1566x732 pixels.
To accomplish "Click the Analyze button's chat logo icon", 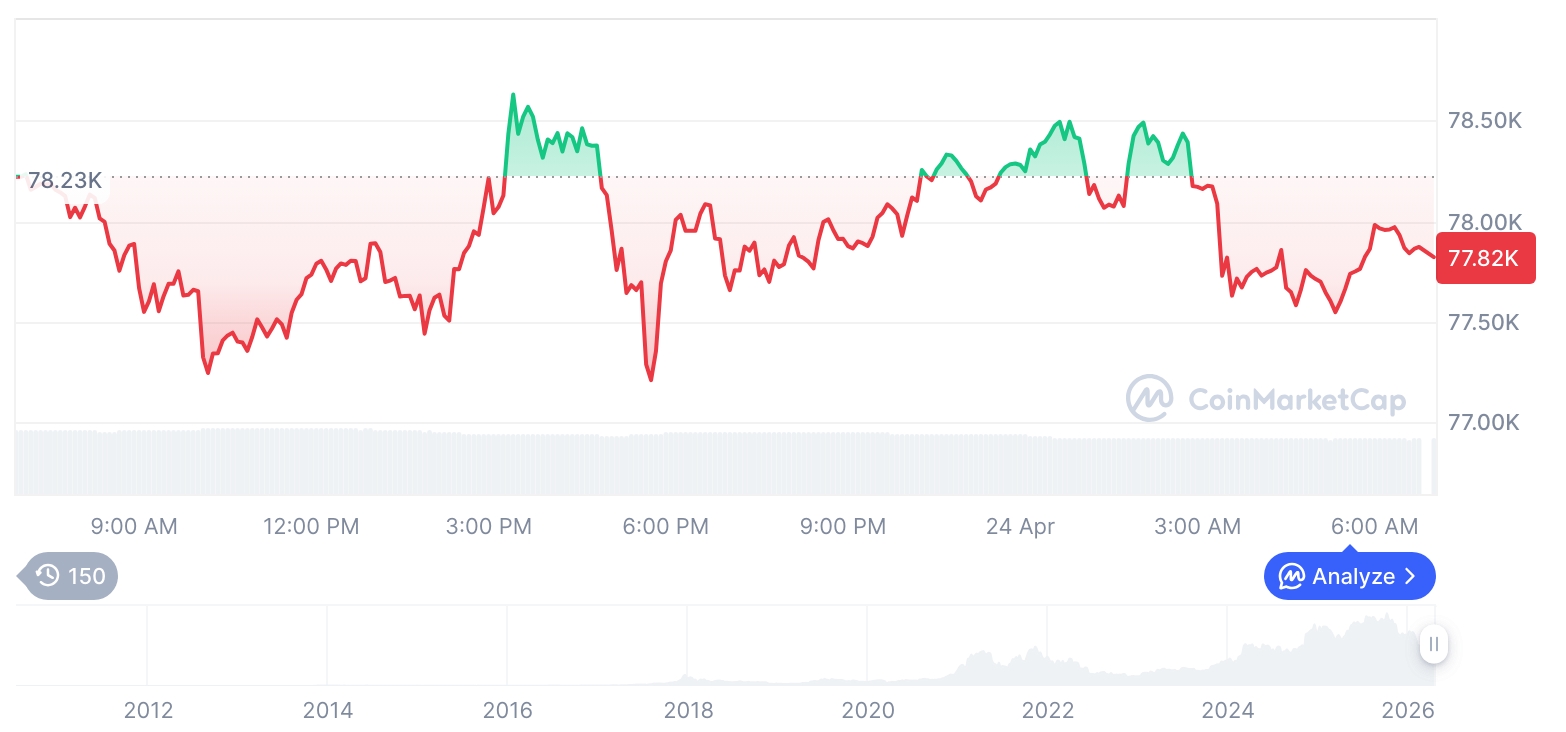I will [x=1292, y=576].
